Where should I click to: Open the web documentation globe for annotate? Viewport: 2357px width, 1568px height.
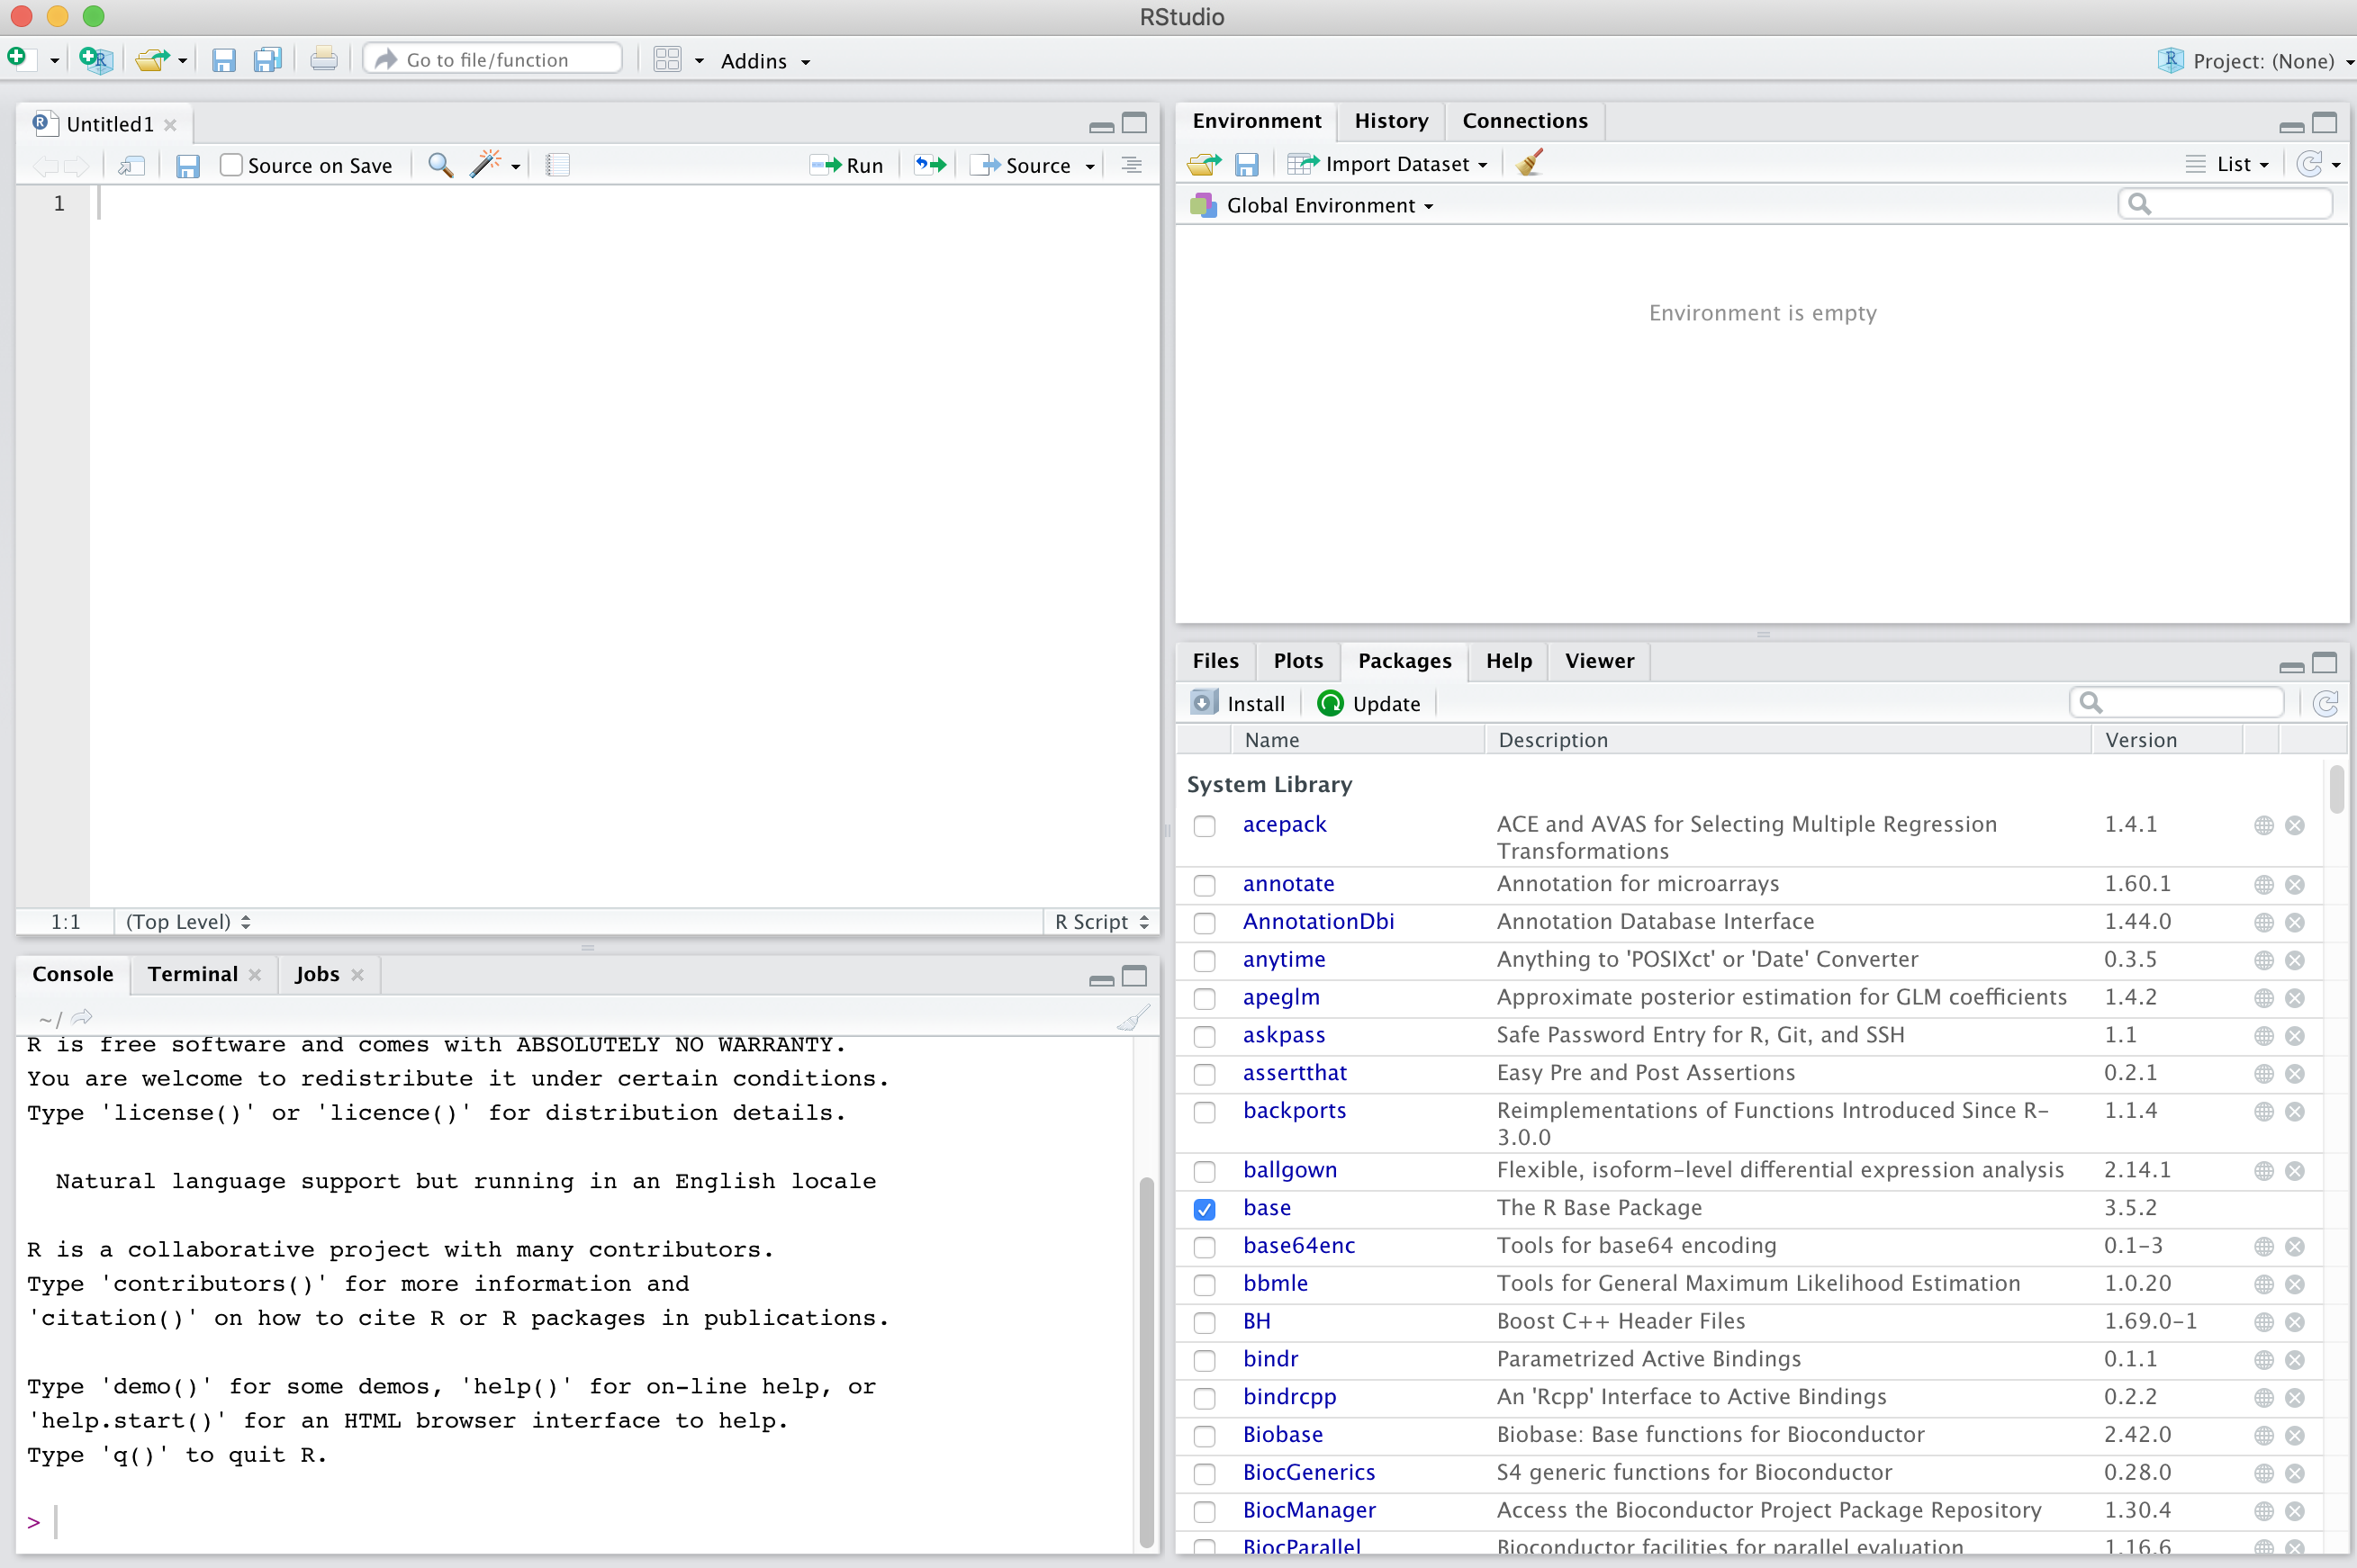click(x=2264, y=885)
